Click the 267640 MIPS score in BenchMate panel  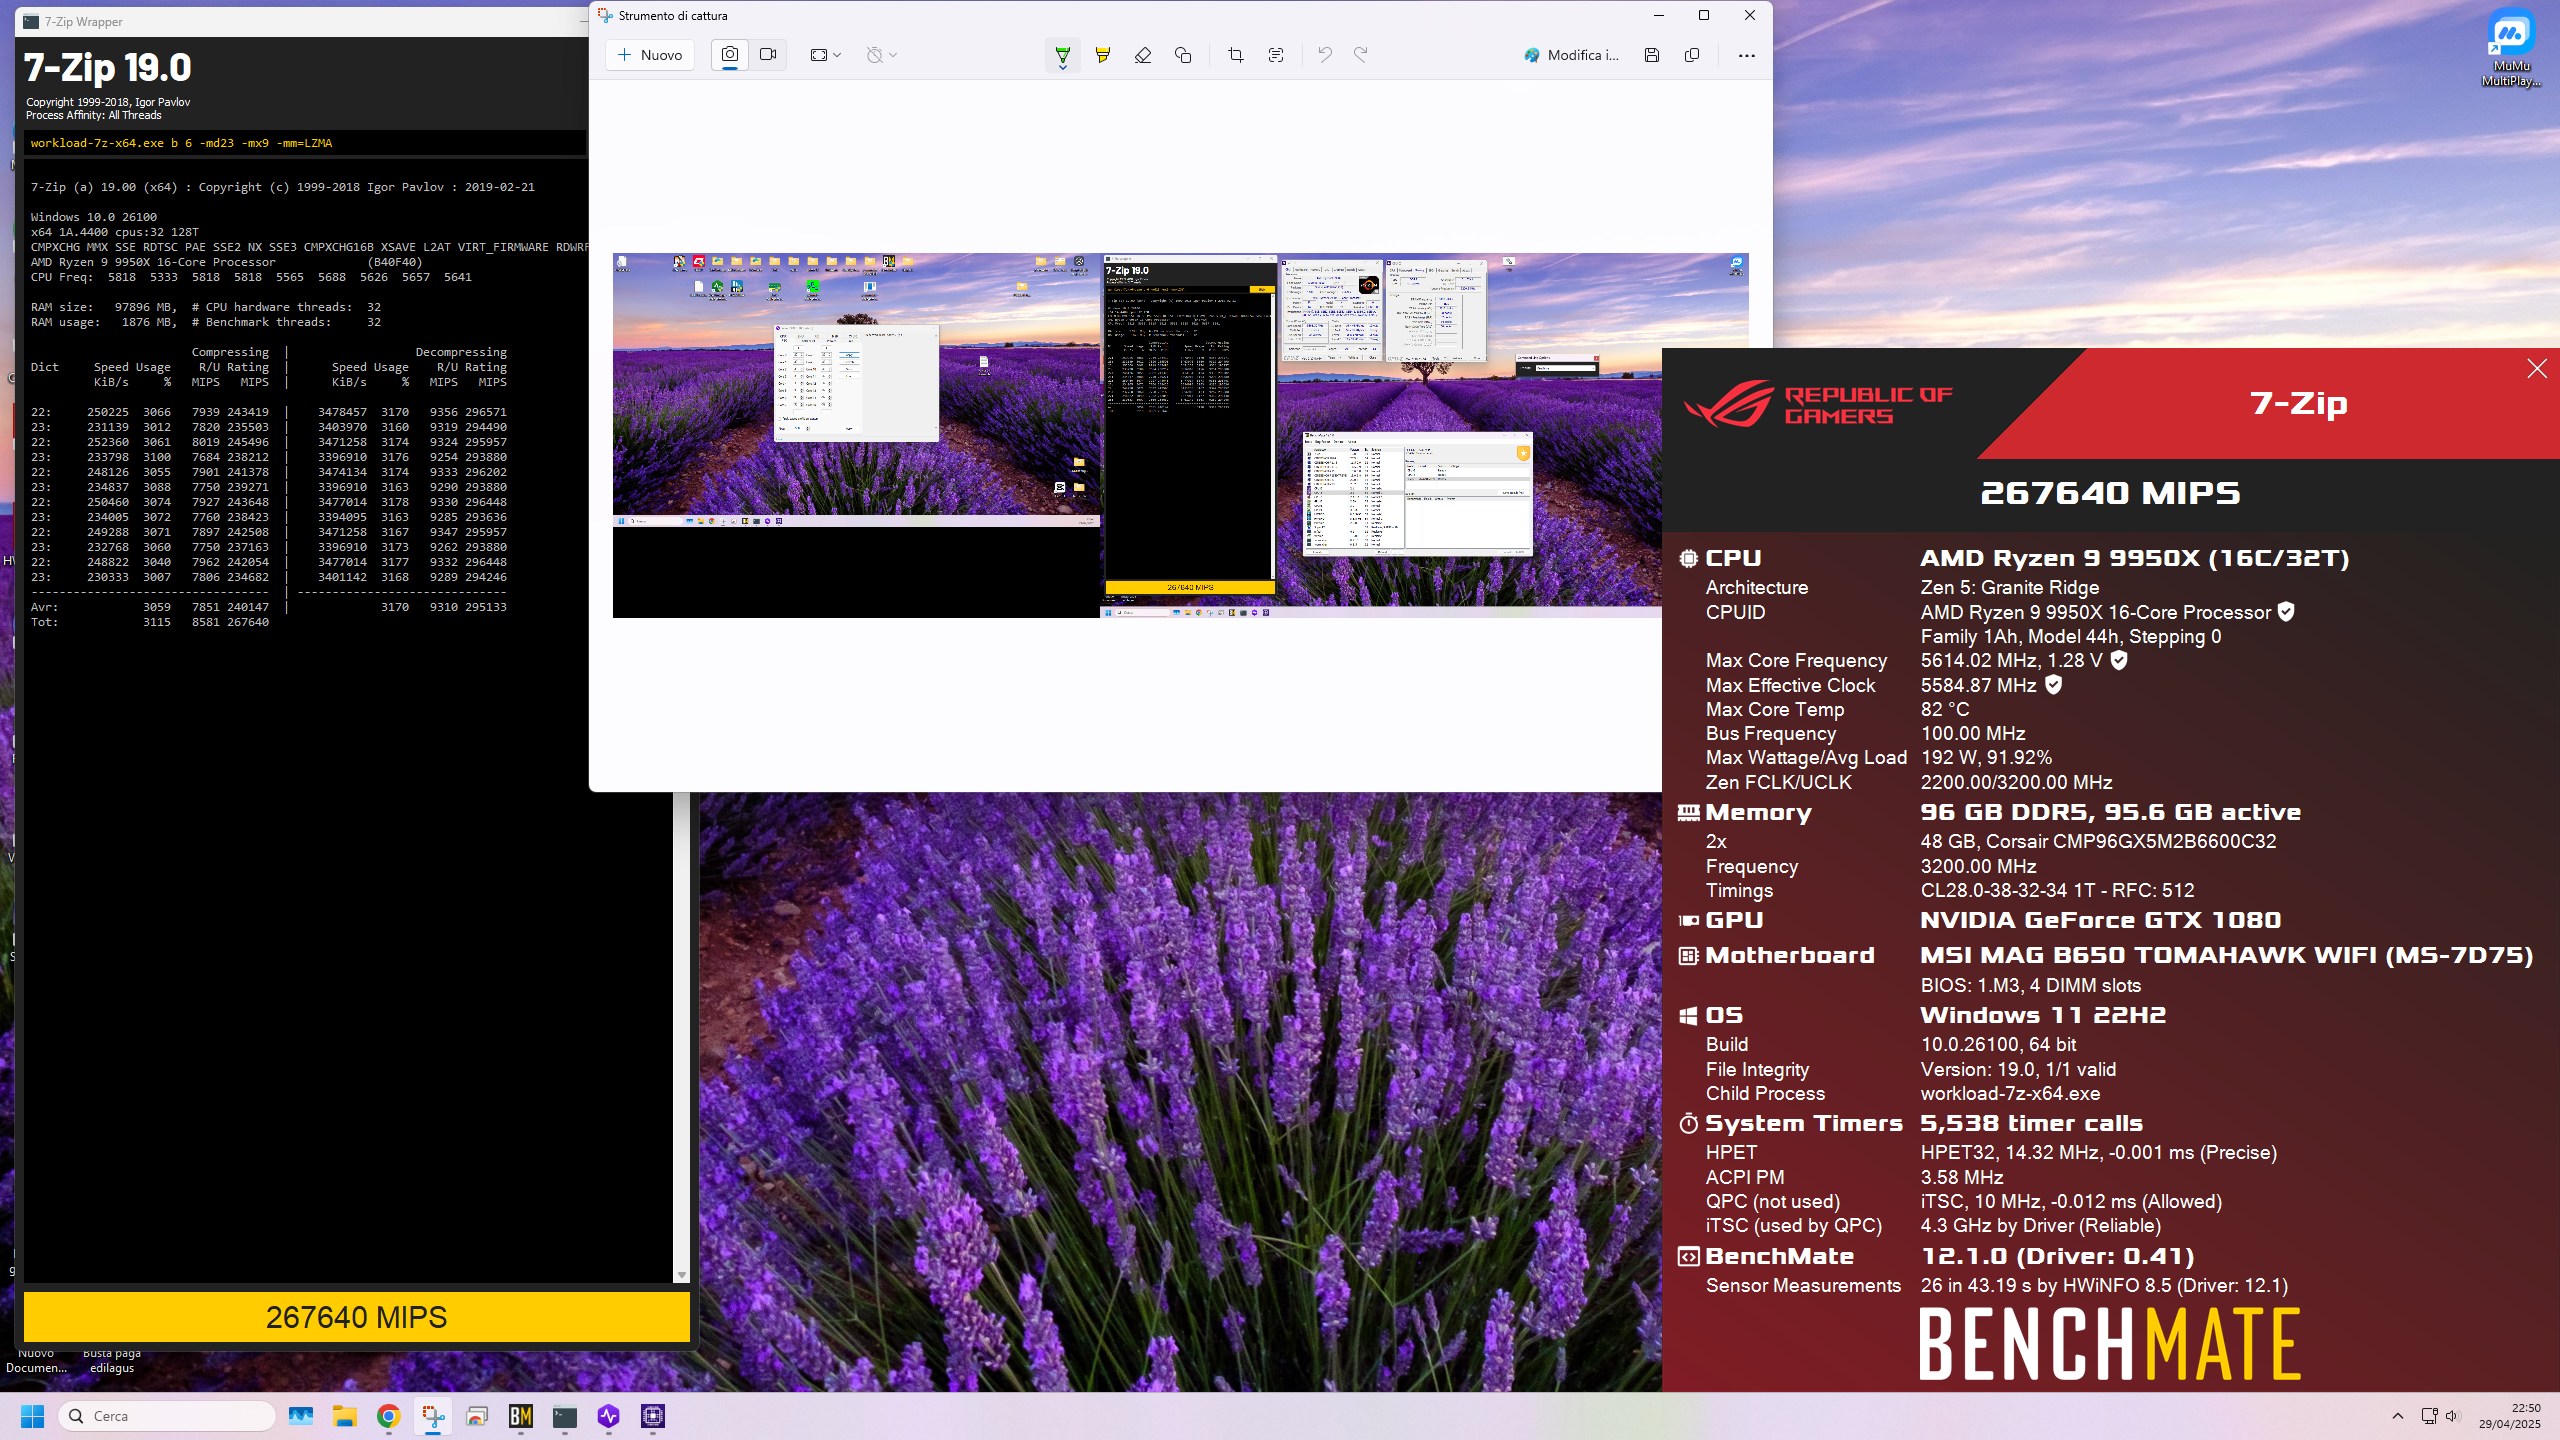pyautogui.click(x=2110, y=493)
